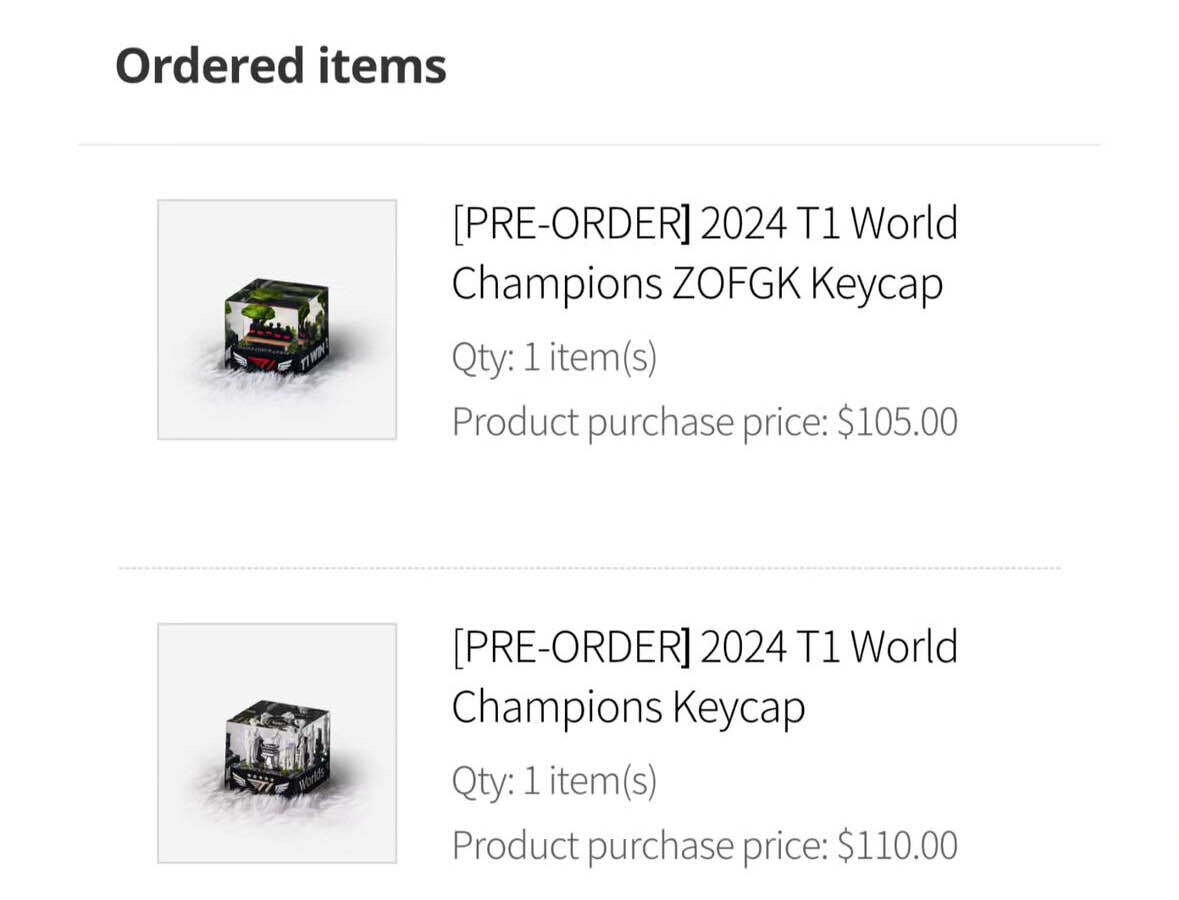This screenshot has width=1179, height=900.
Task: Click "Product purchase price" label for ZOFGK Keycap
Action: pos(640,422)
